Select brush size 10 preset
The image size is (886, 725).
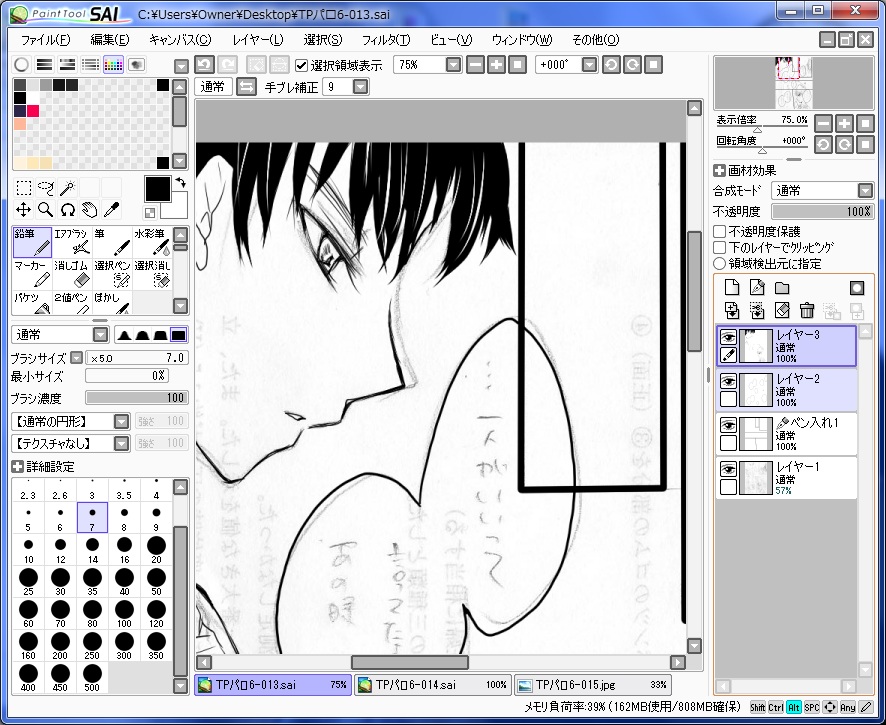(x=28, y=550)
